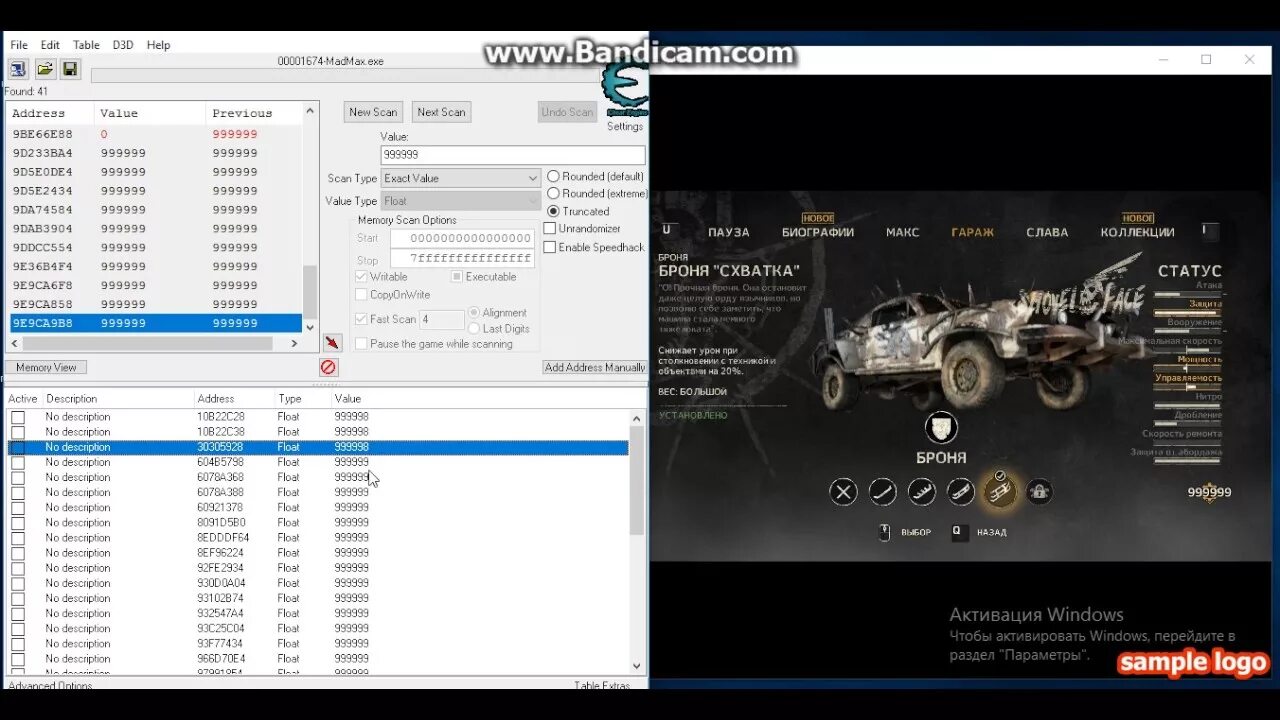The width and height of the screenshot is (1280, 720).
Task: Open the Scan Type Exact Value dropdown
Action: click(461, 178)
